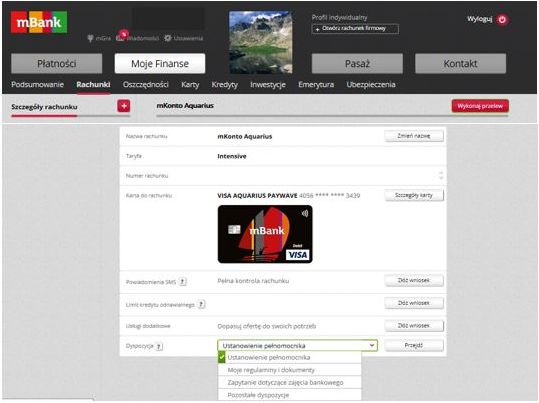Click Zmień nazwę button
The height and width of the screenshot is (403, 539).
coord(414,136)
